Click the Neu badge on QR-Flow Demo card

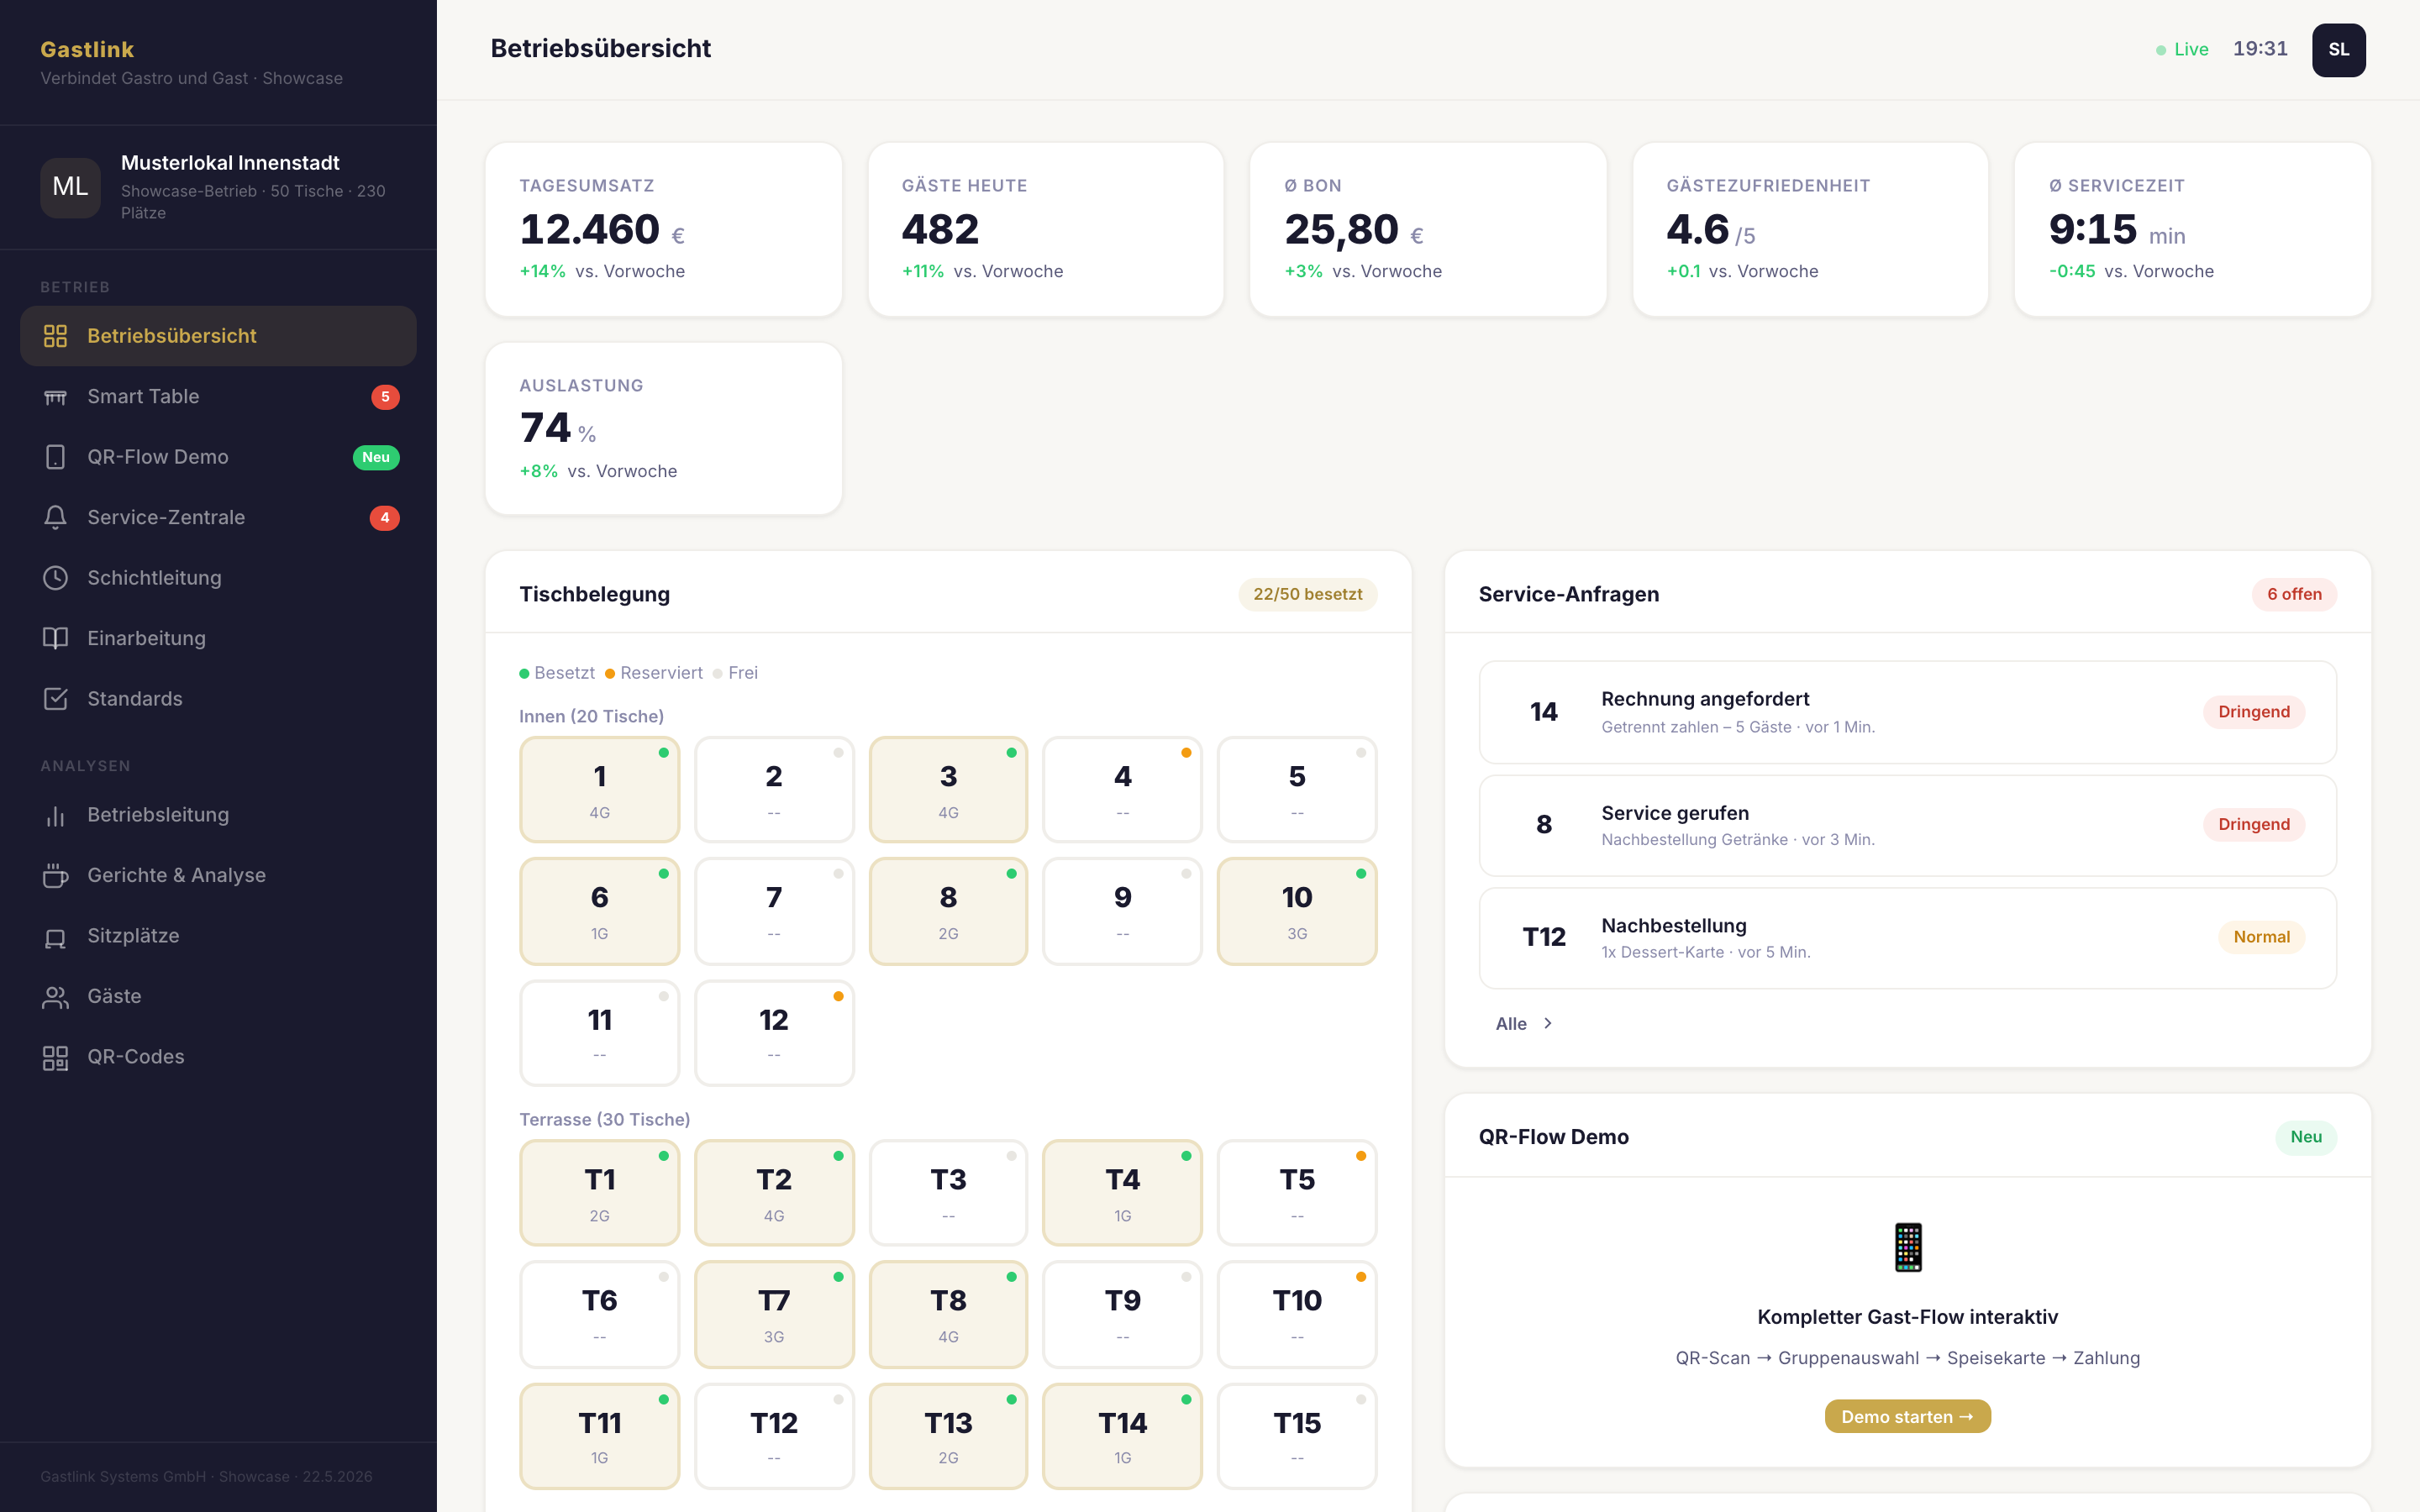(2306, 1137)
